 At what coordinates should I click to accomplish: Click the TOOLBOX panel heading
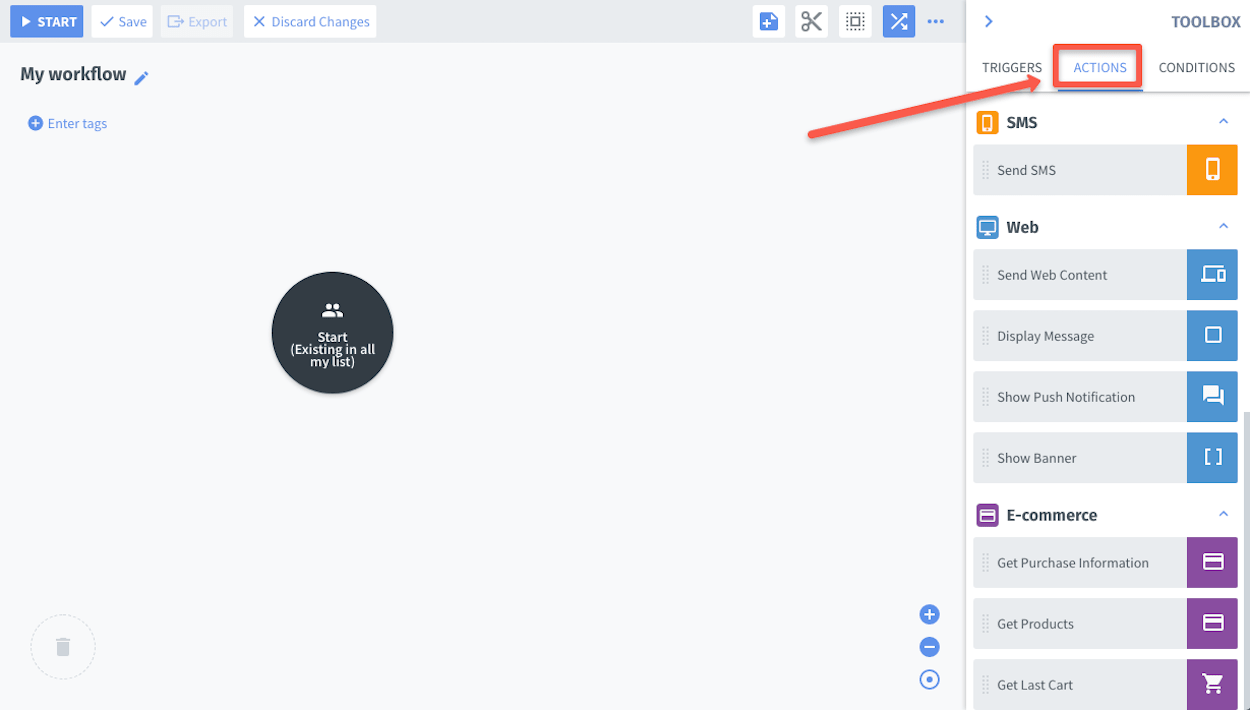point(1206,21)
